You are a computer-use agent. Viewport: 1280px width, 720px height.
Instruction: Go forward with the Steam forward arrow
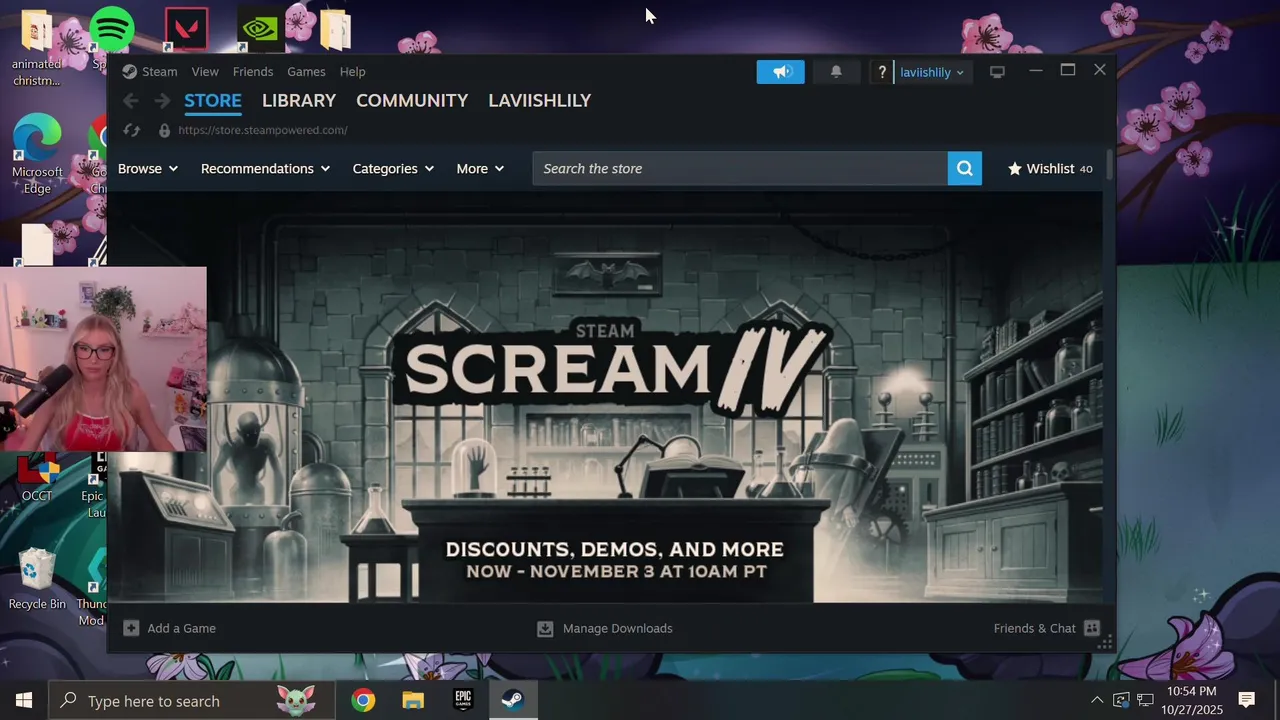tap(162, 101)
